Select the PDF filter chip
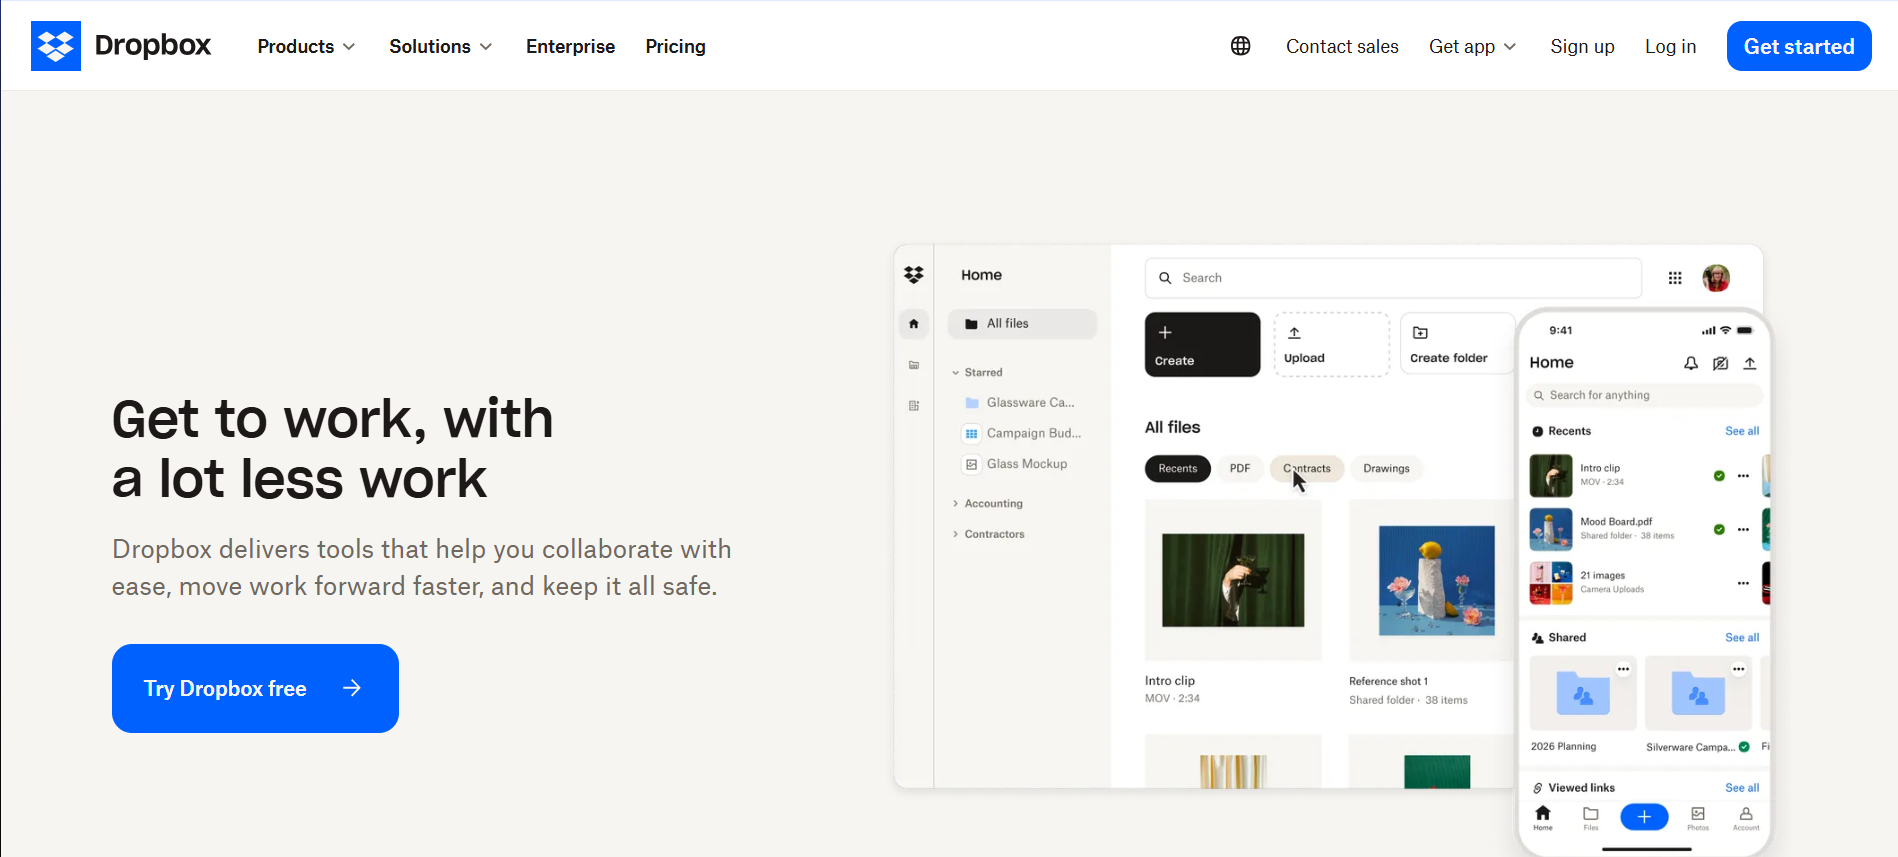The width and height of the screenshot is (1898, 857). click(x=1240, y=468)
